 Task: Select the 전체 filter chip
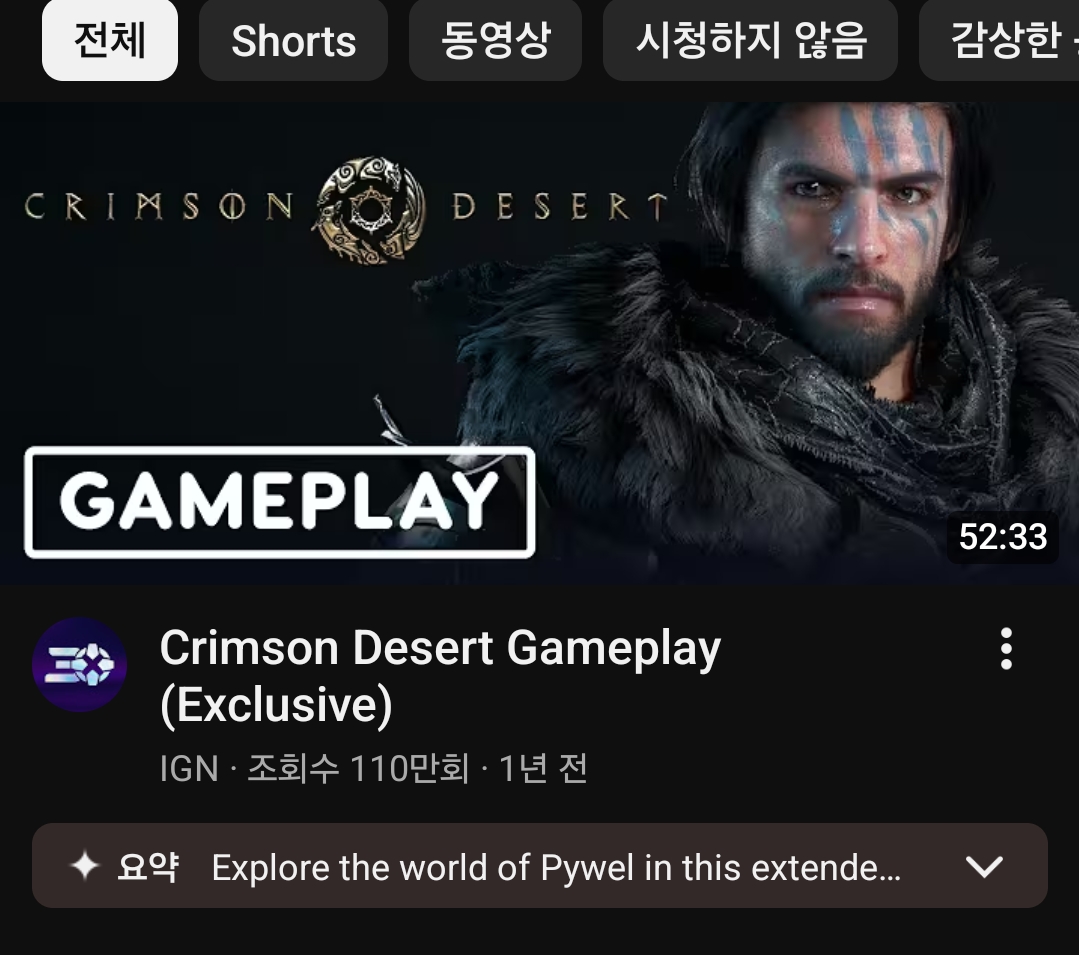click(109, 40)
